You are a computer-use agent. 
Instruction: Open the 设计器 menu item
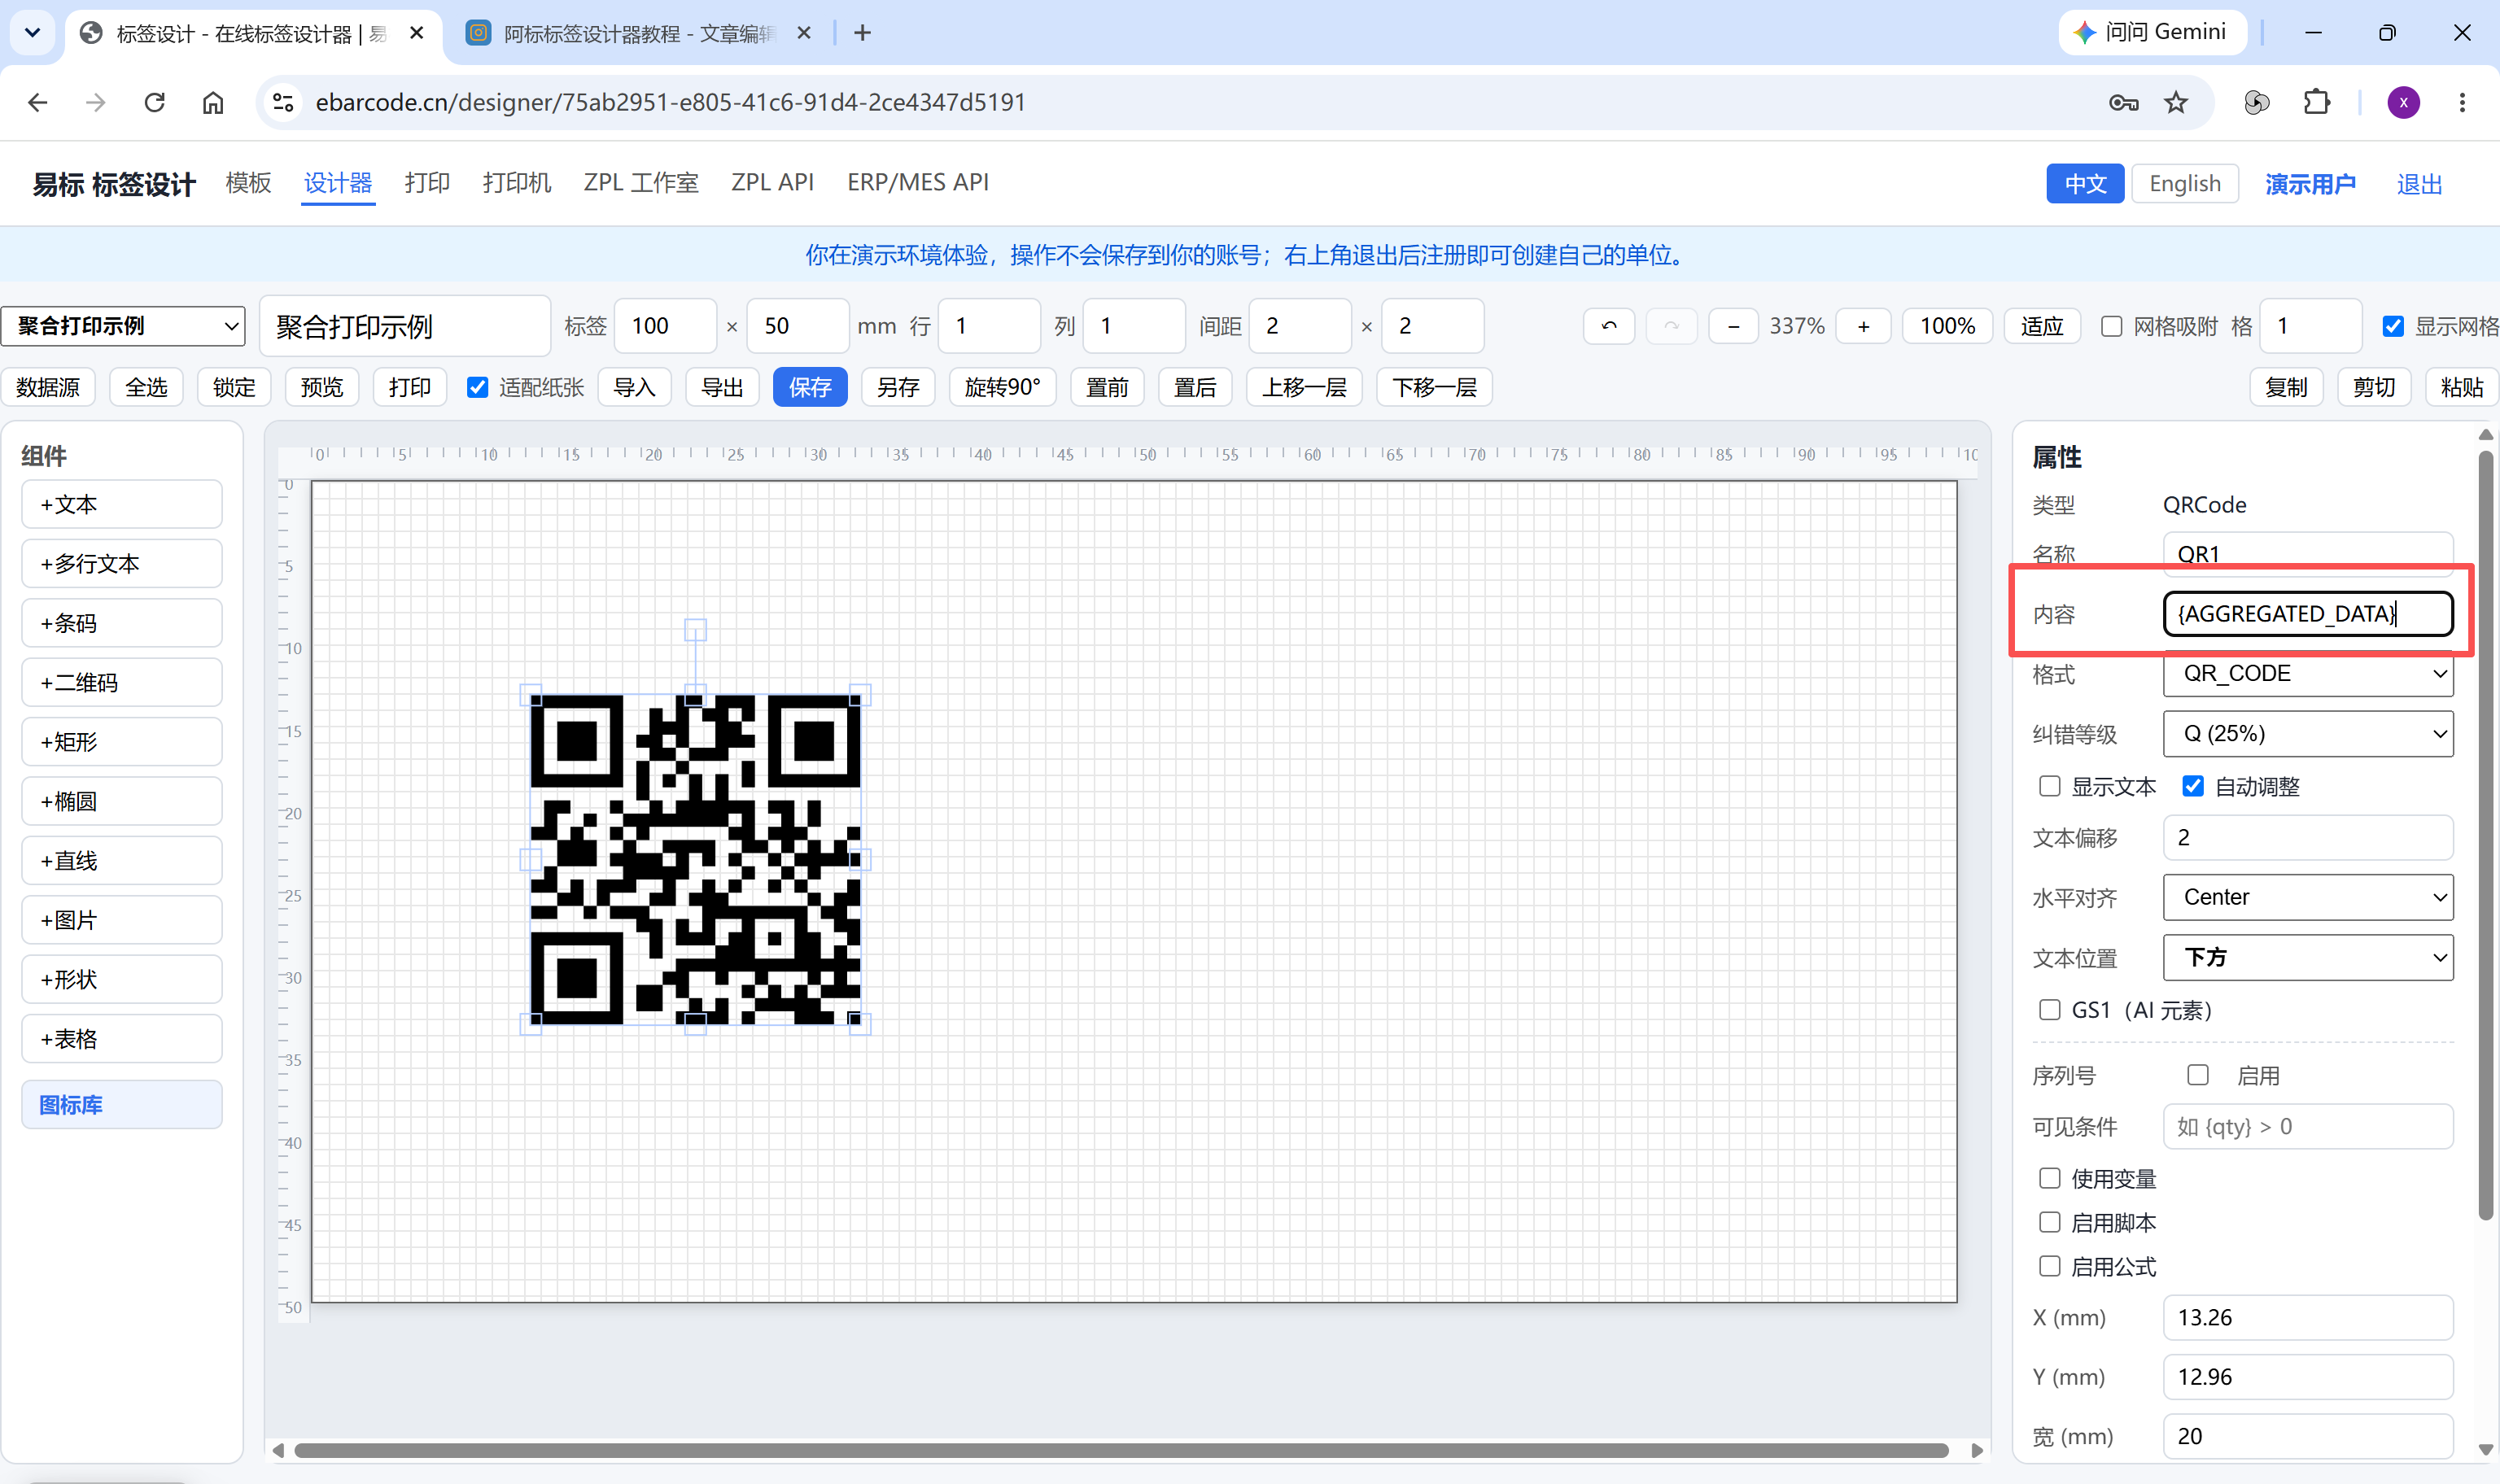(x=338, y=183)
